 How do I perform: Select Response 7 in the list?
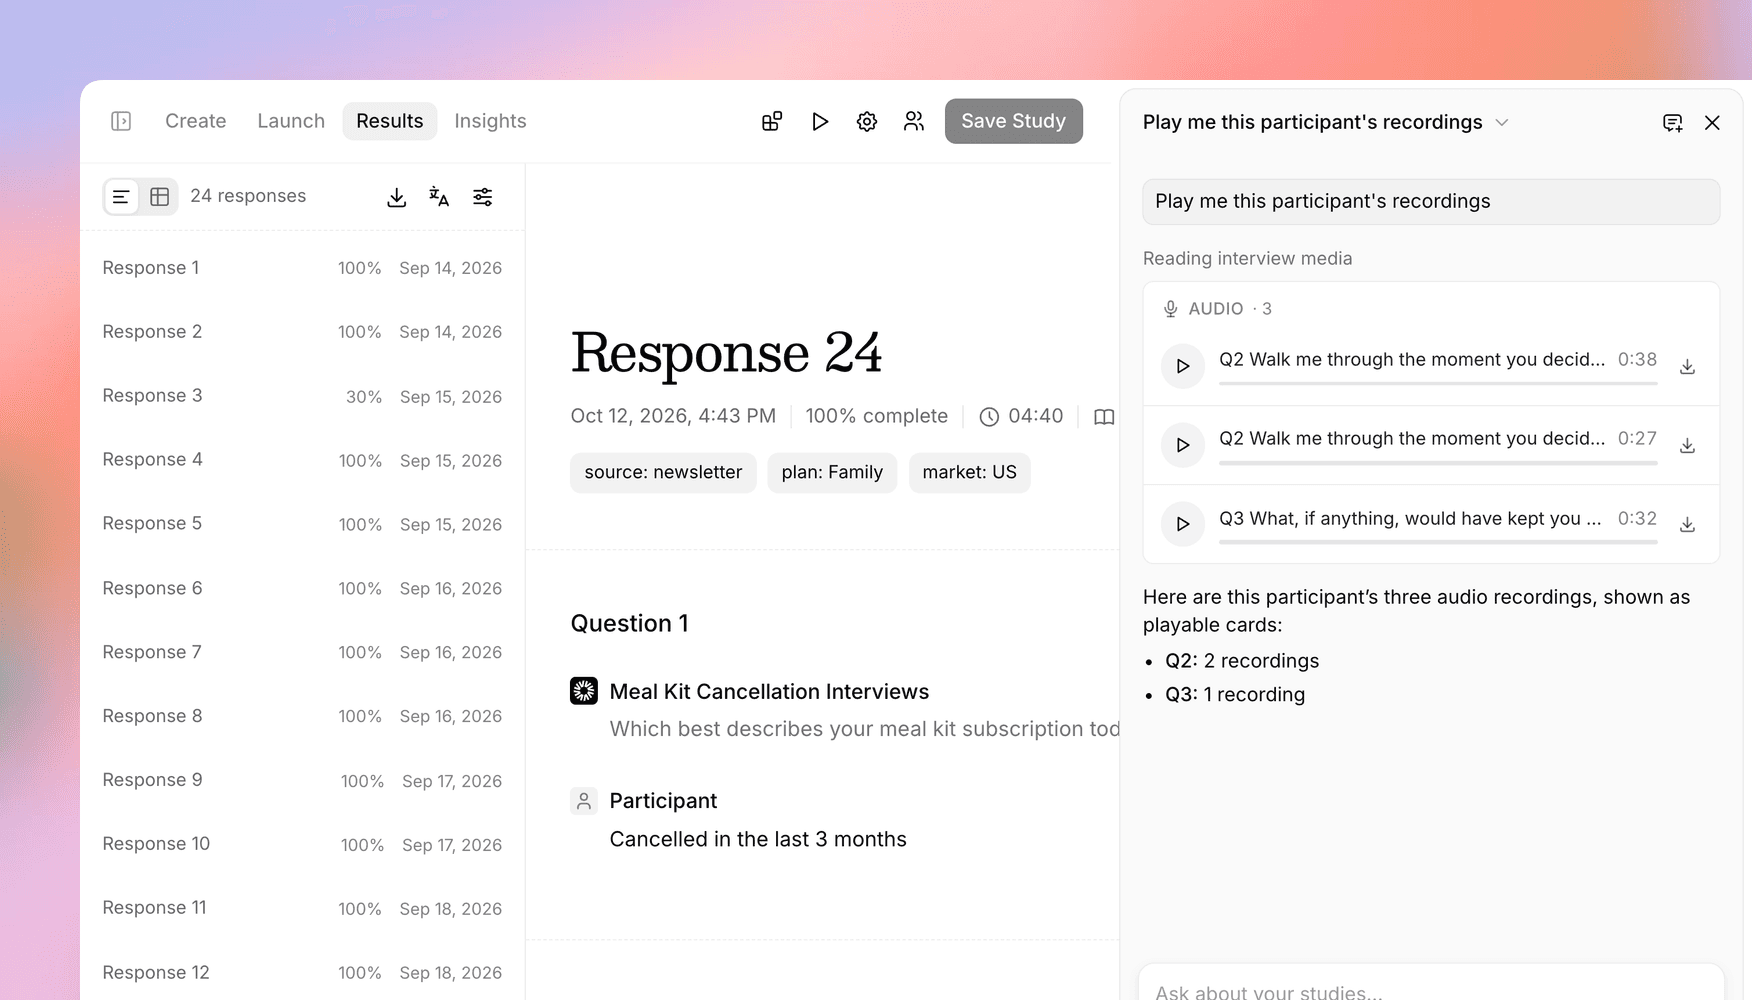[x=302, y=652]
